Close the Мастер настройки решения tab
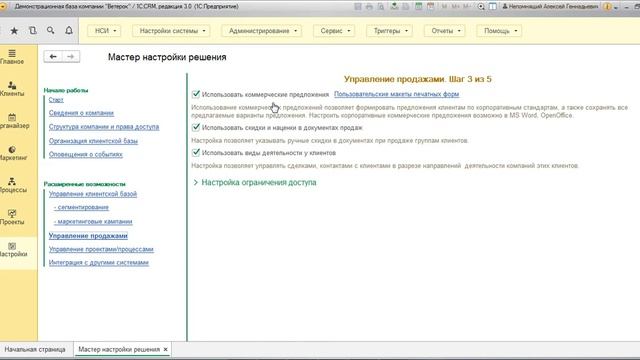 166,349
